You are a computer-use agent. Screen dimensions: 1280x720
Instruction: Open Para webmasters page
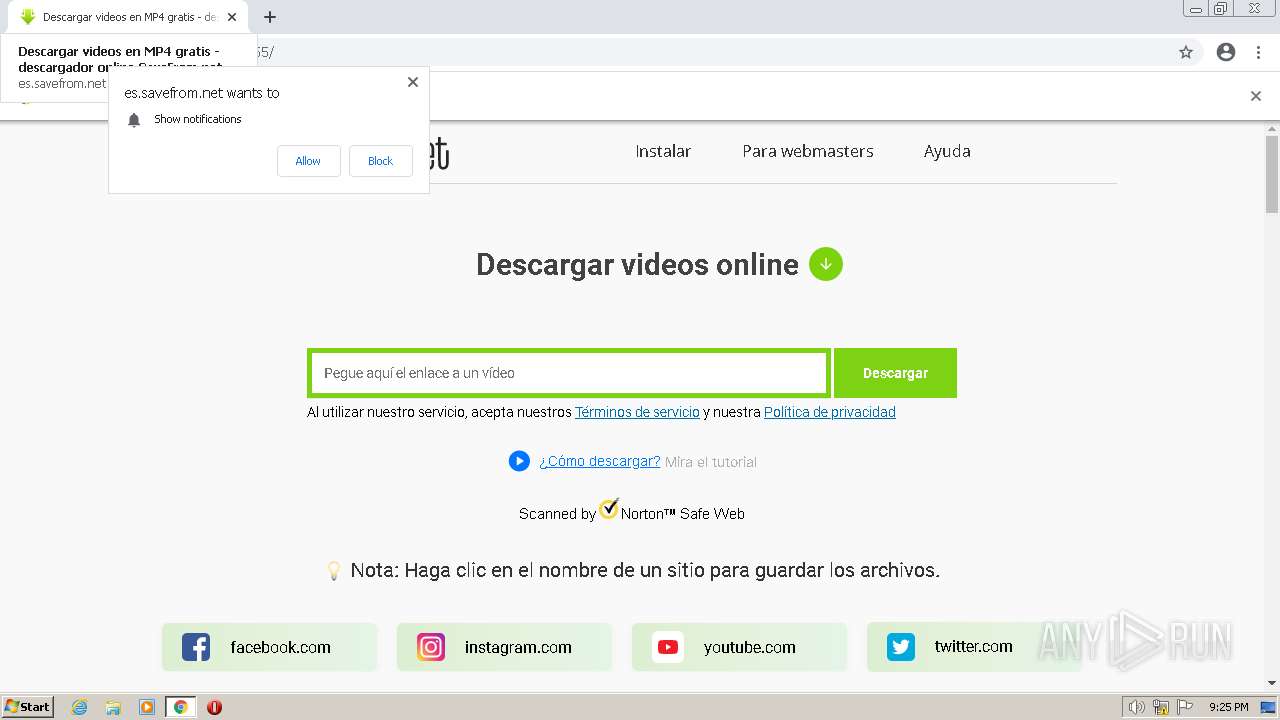(x=808, y=151)
